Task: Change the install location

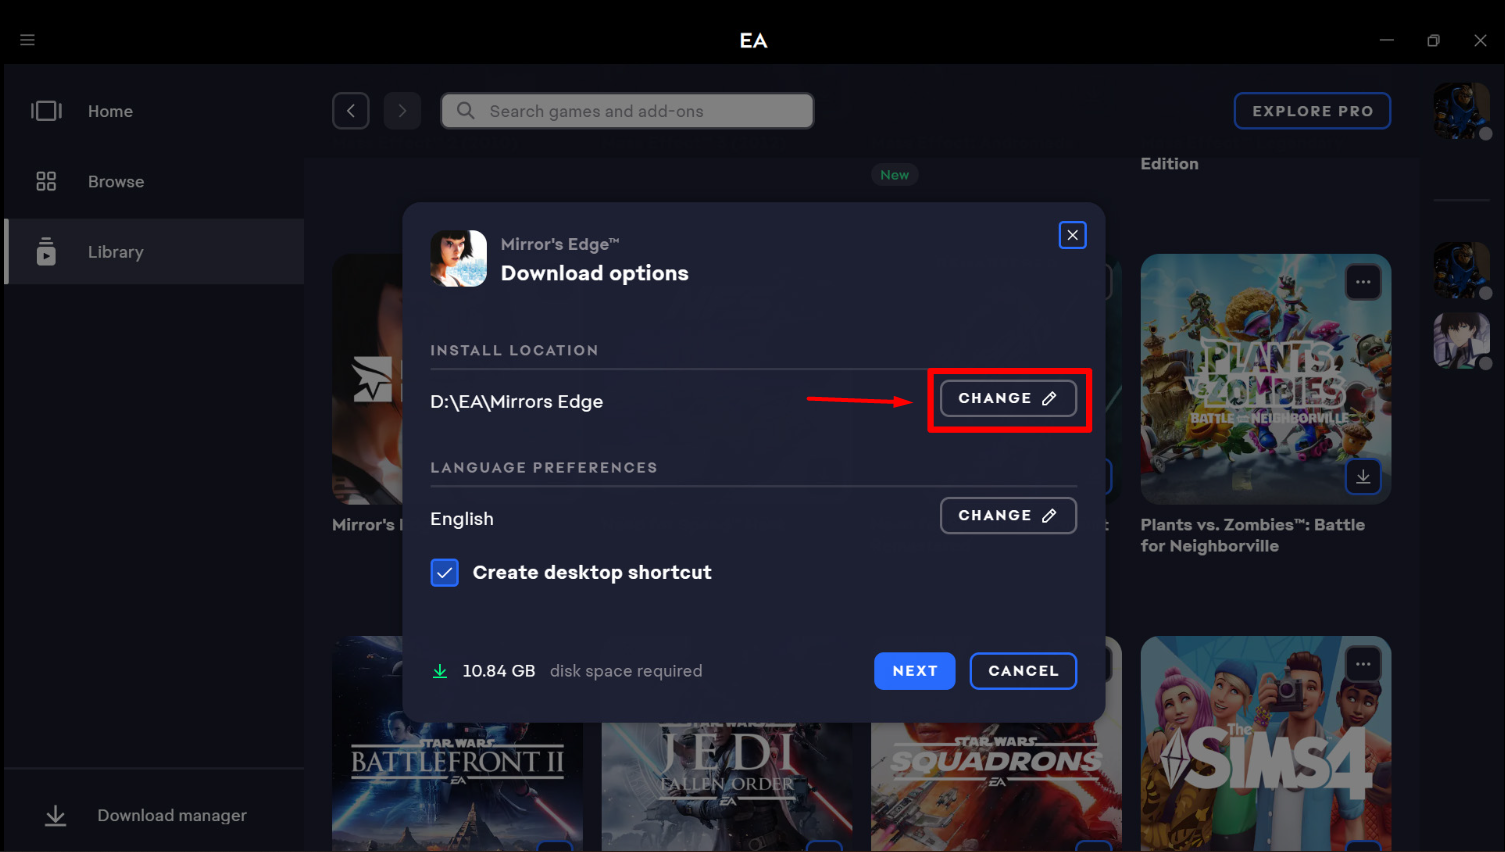Action: click(x=1008, y=398)
